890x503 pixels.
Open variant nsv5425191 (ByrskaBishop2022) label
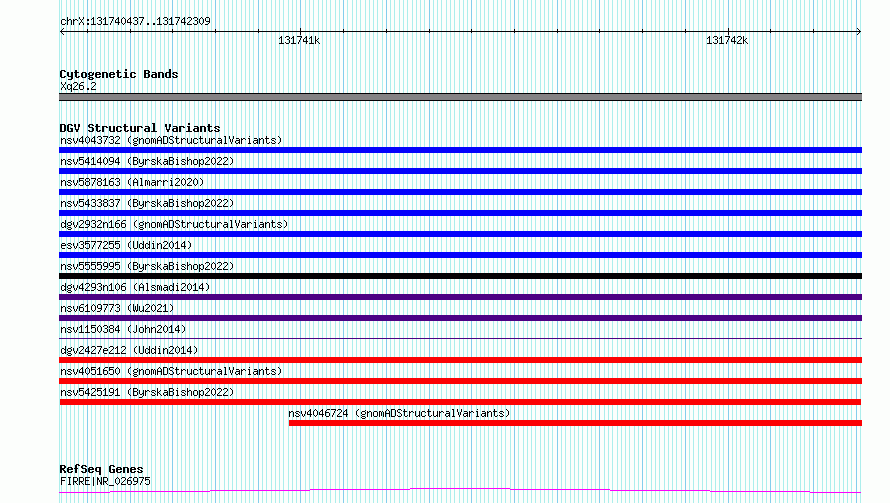pyautogui.click(x=147, y=392)
